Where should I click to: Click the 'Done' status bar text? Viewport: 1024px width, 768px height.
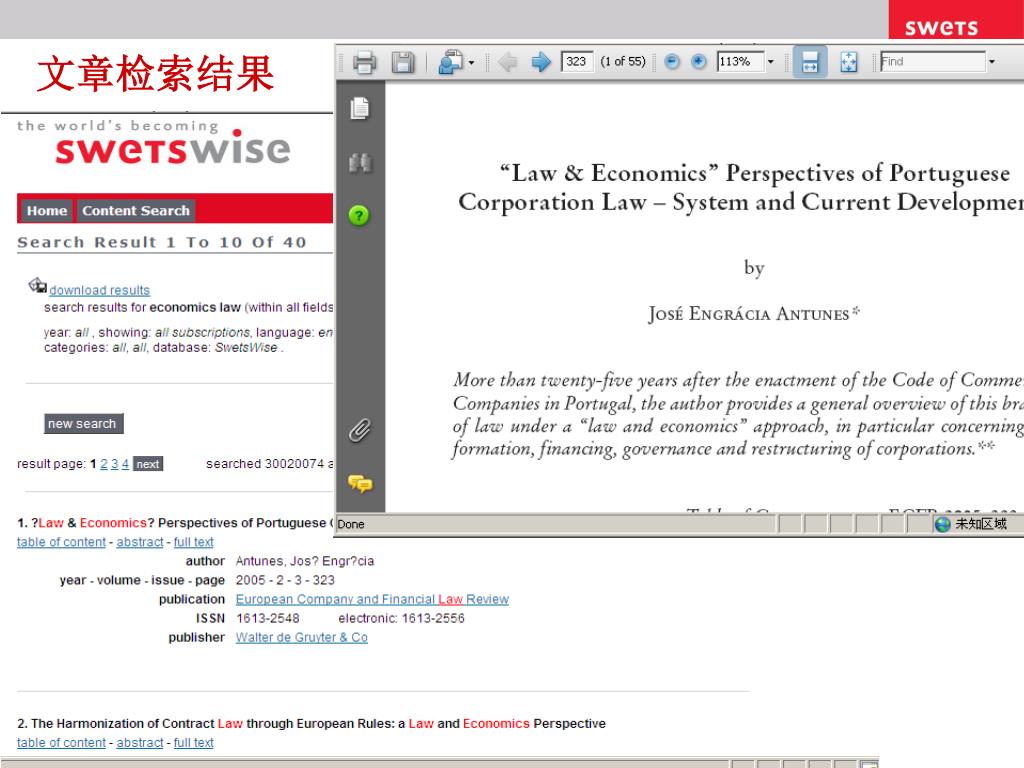click(x=351, y=524)
